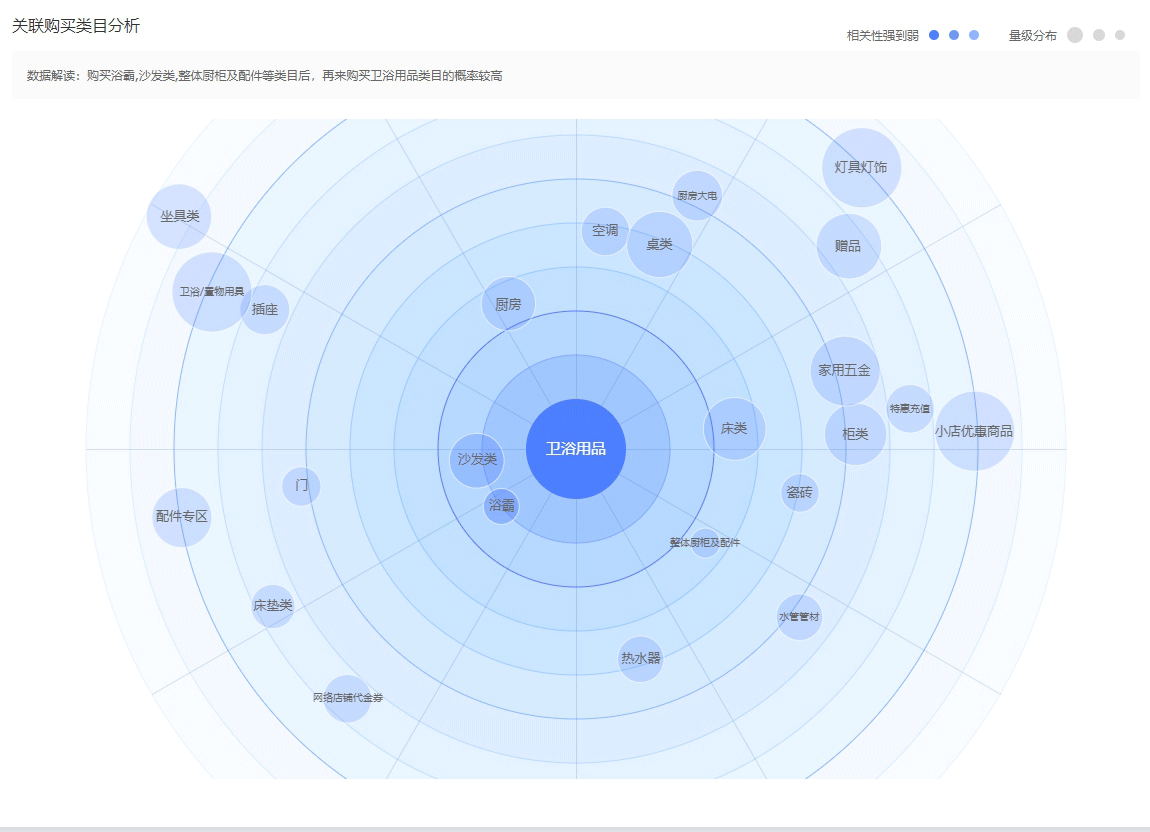Viewport: 1150px width, 832px height.
Task: Click the lightest blue correlation legend dot
Action: (974, 35)
